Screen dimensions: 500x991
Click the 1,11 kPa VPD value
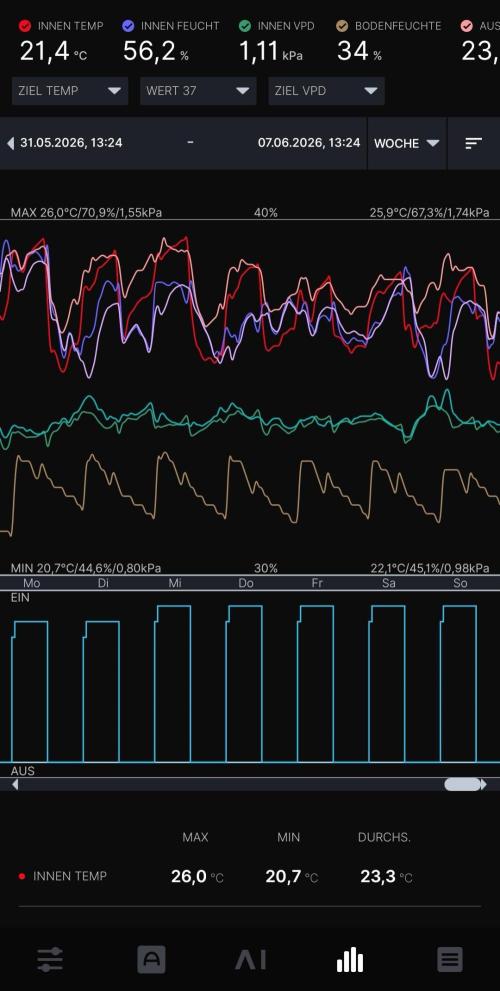271,51
